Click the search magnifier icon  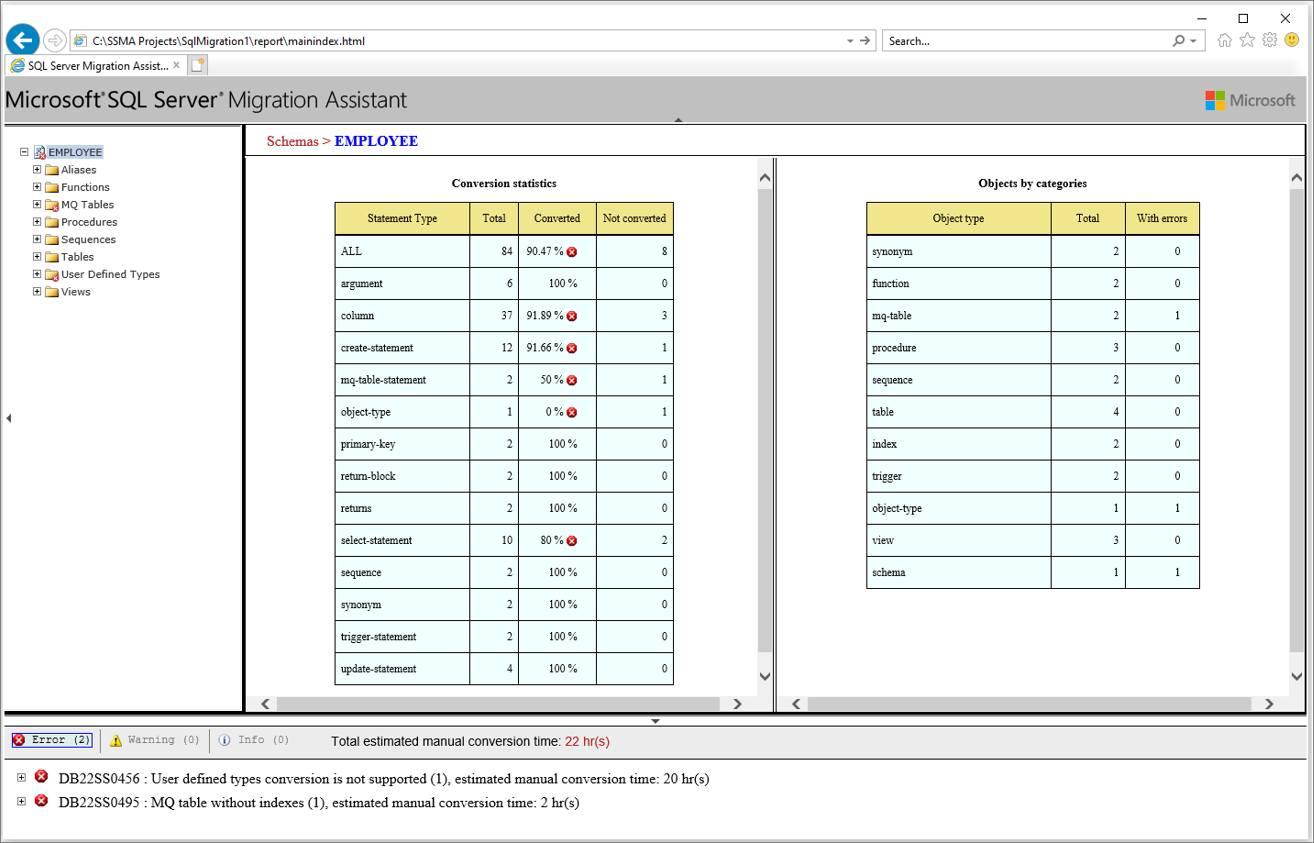click(1179, 40)
